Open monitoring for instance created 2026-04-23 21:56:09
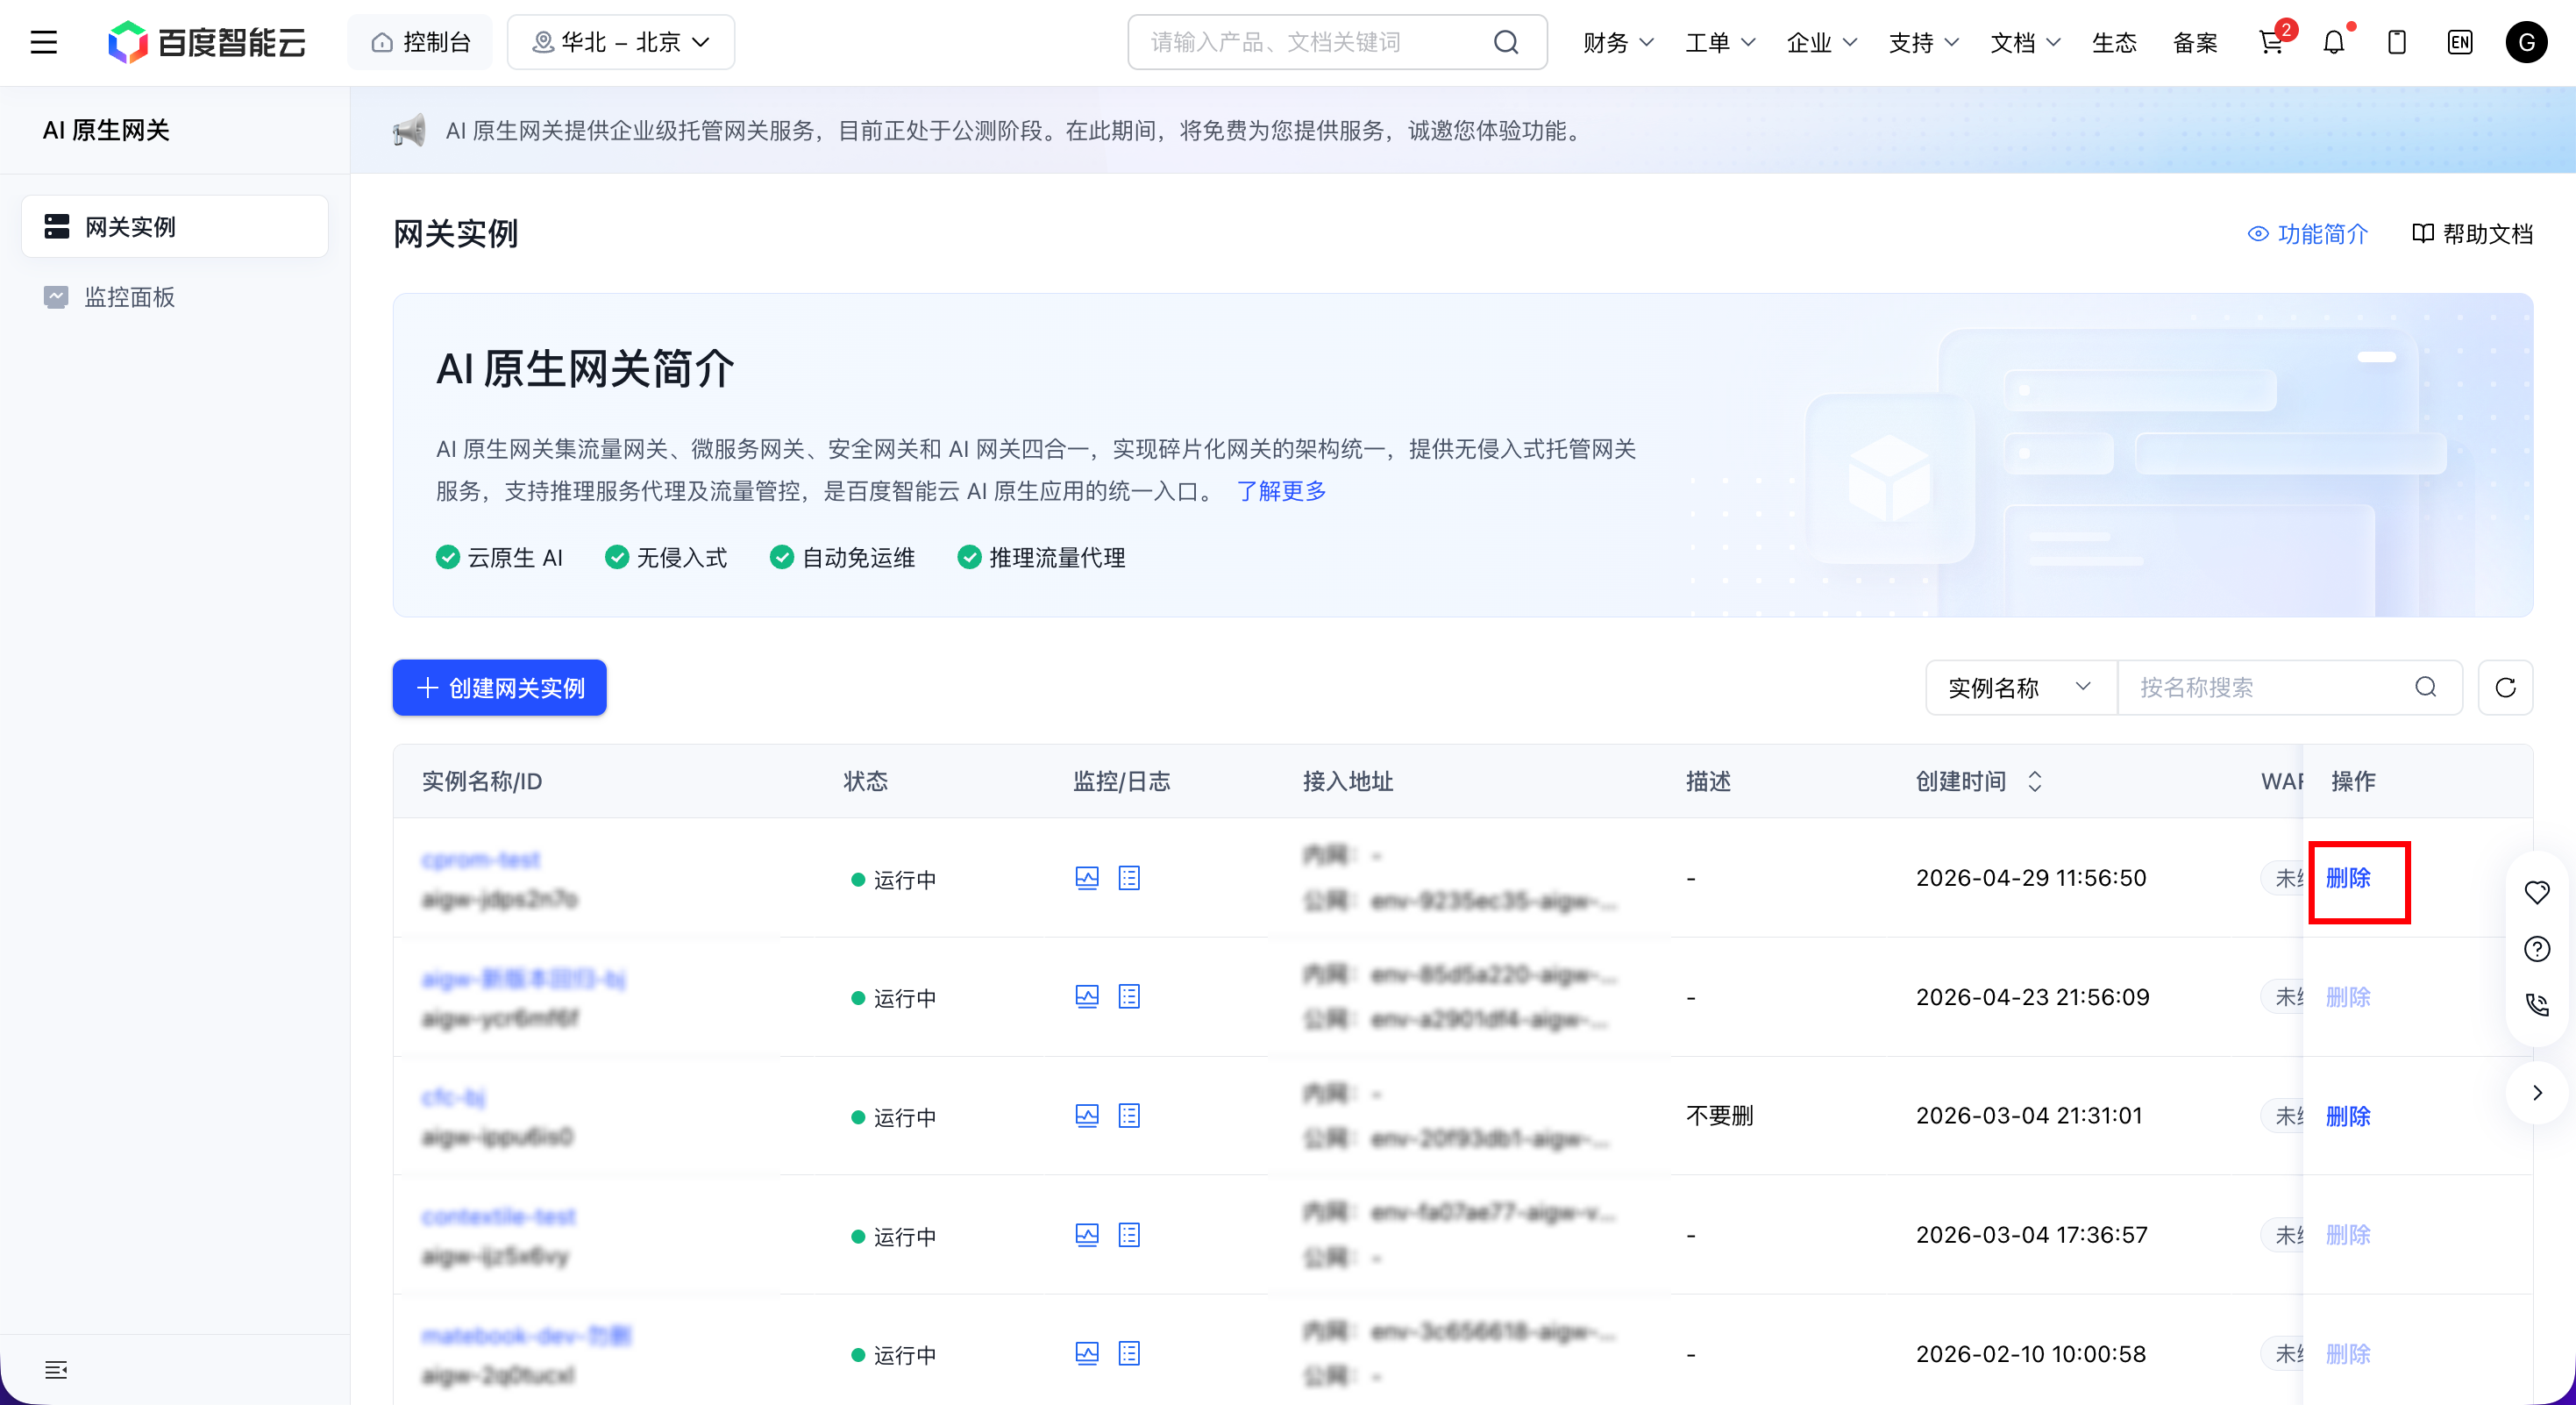The height and width of the screenshot is (1405, 2576). point(1087,997)
